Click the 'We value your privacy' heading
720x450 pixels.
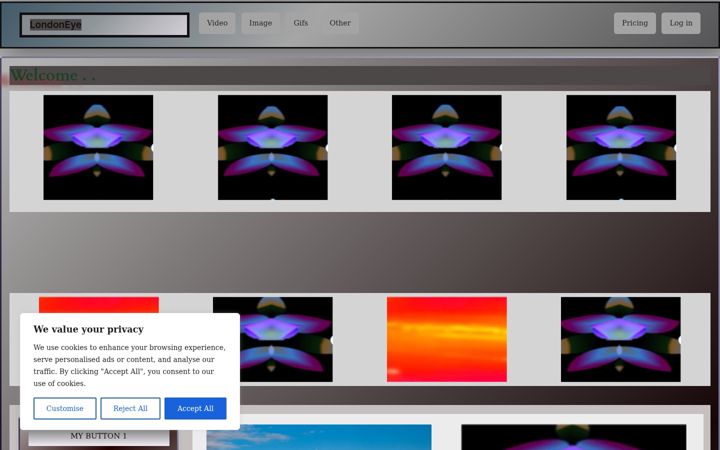click(x=89, y=329)
